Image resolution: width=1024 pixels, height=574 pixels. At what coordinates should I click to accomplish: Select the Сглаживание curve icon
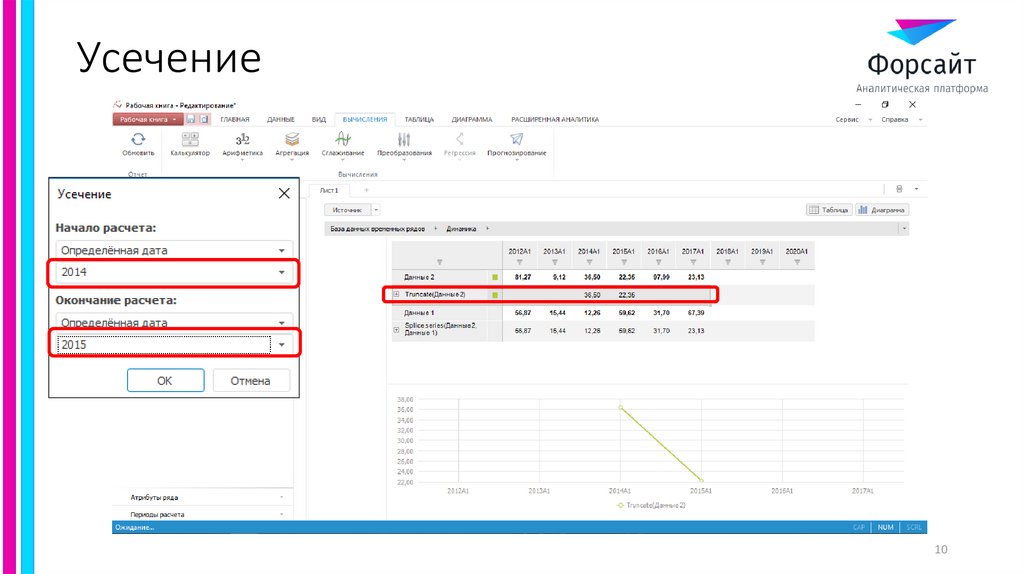tap(342, 139)
